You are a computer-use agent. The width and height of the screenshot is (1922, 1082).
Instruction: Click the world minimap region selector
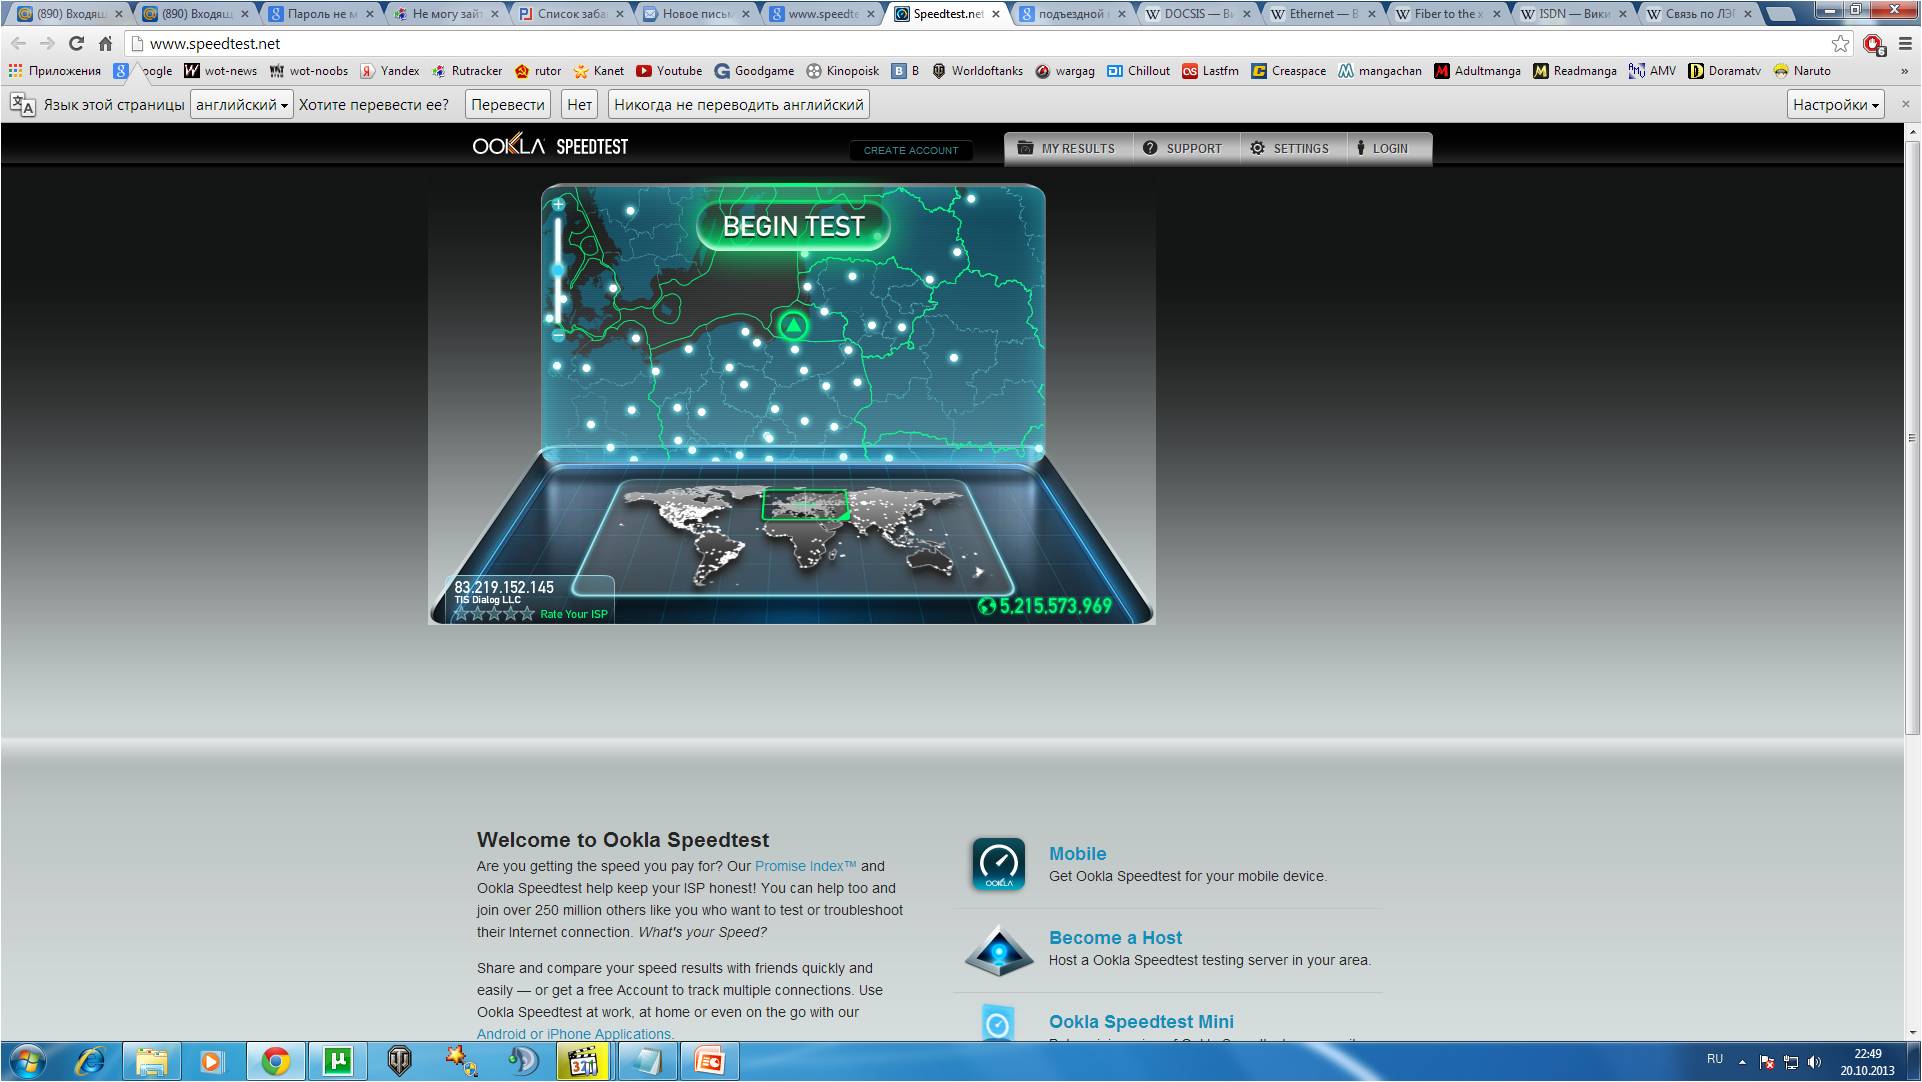pyautogui.click(x=805, y=505)
